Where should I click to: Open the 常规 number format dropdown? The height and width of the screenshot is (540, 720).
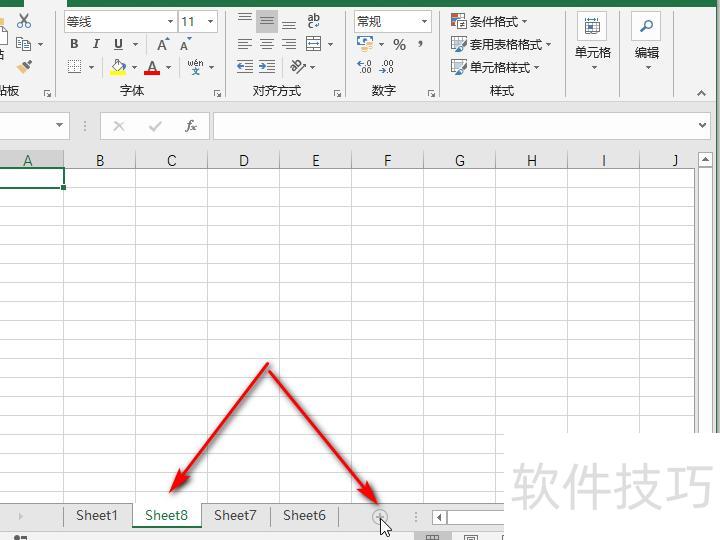[x=424, y=22]
